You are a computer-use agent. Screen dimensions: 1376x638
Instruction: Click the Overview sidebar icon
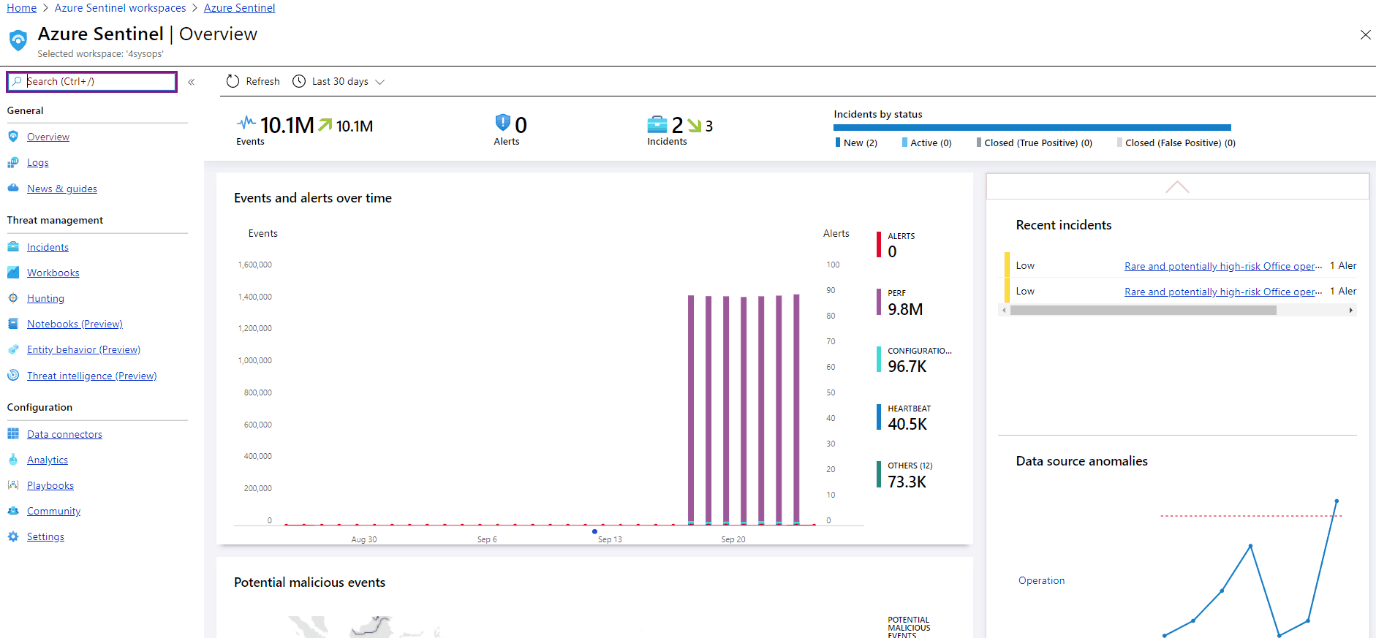click(x=13, y=136)
